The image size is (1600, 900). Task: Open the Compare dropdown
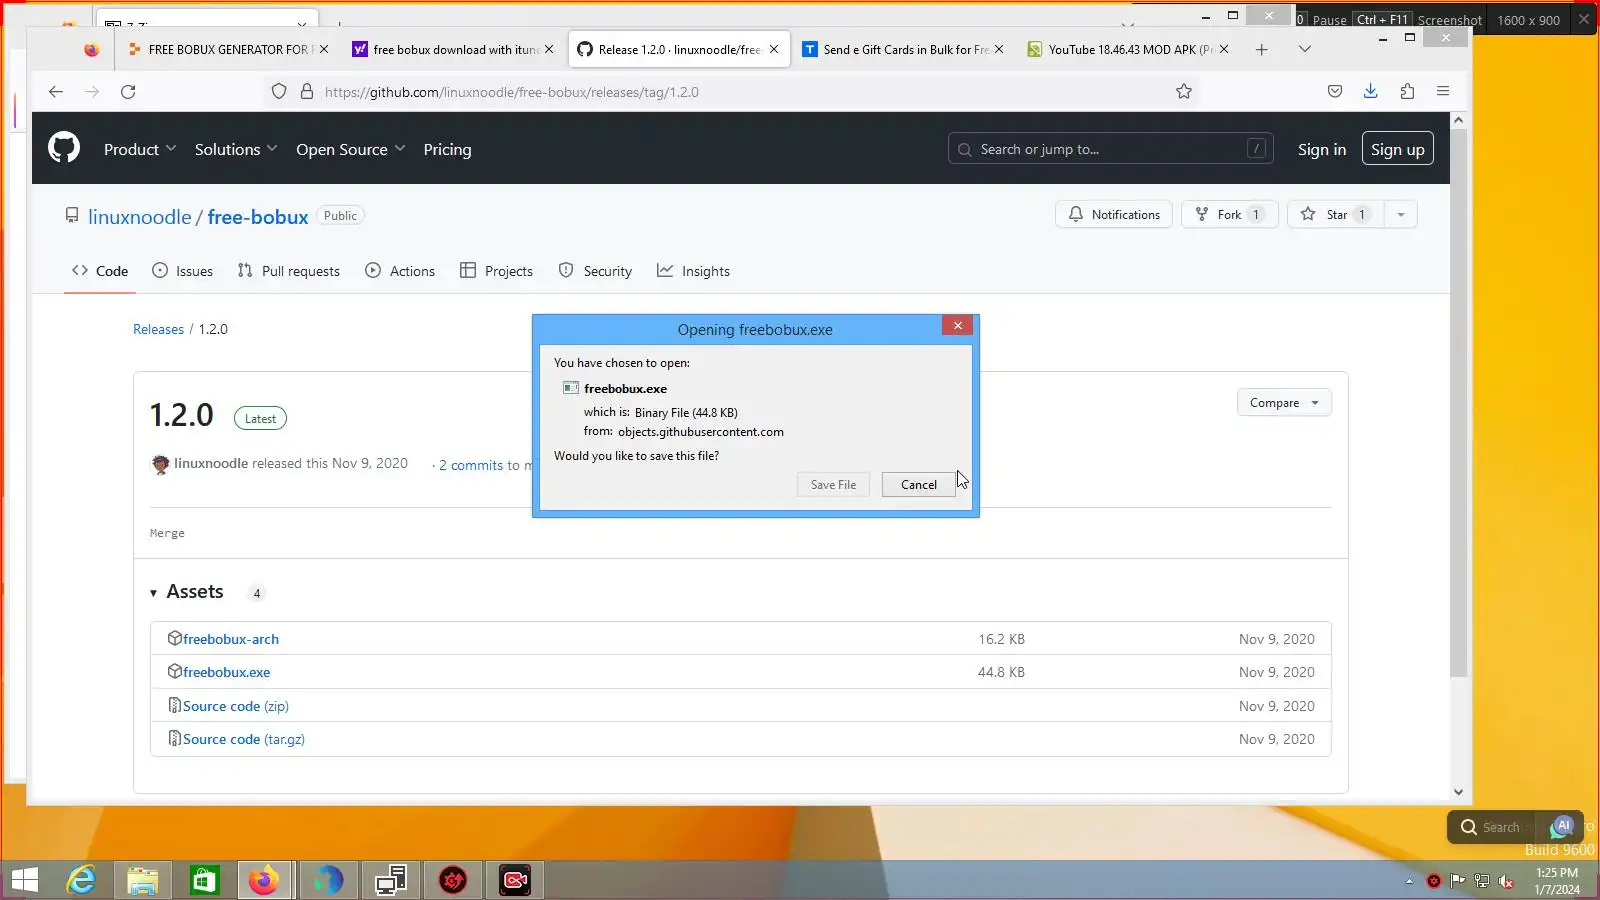click(1284, 403)
